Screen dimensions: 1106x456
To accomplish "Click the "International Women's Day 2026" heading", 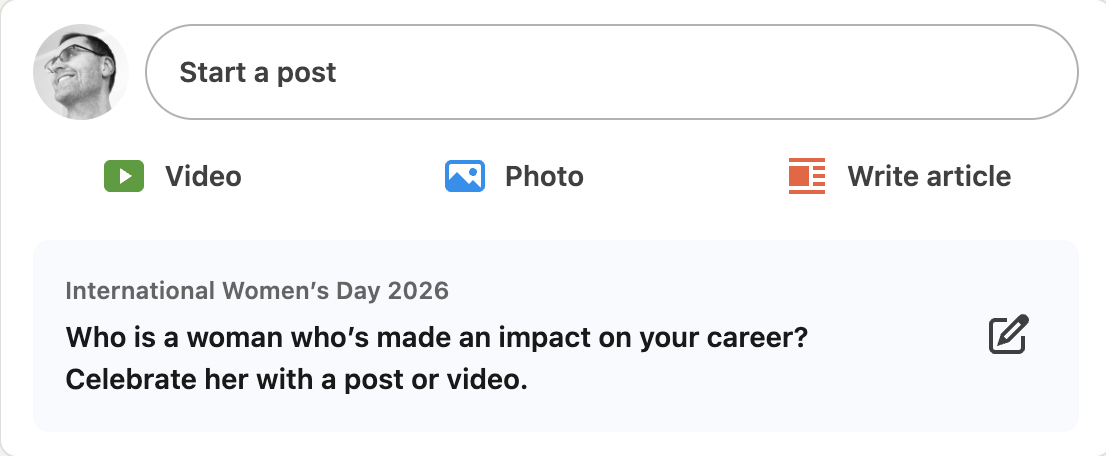I will 257,291.
